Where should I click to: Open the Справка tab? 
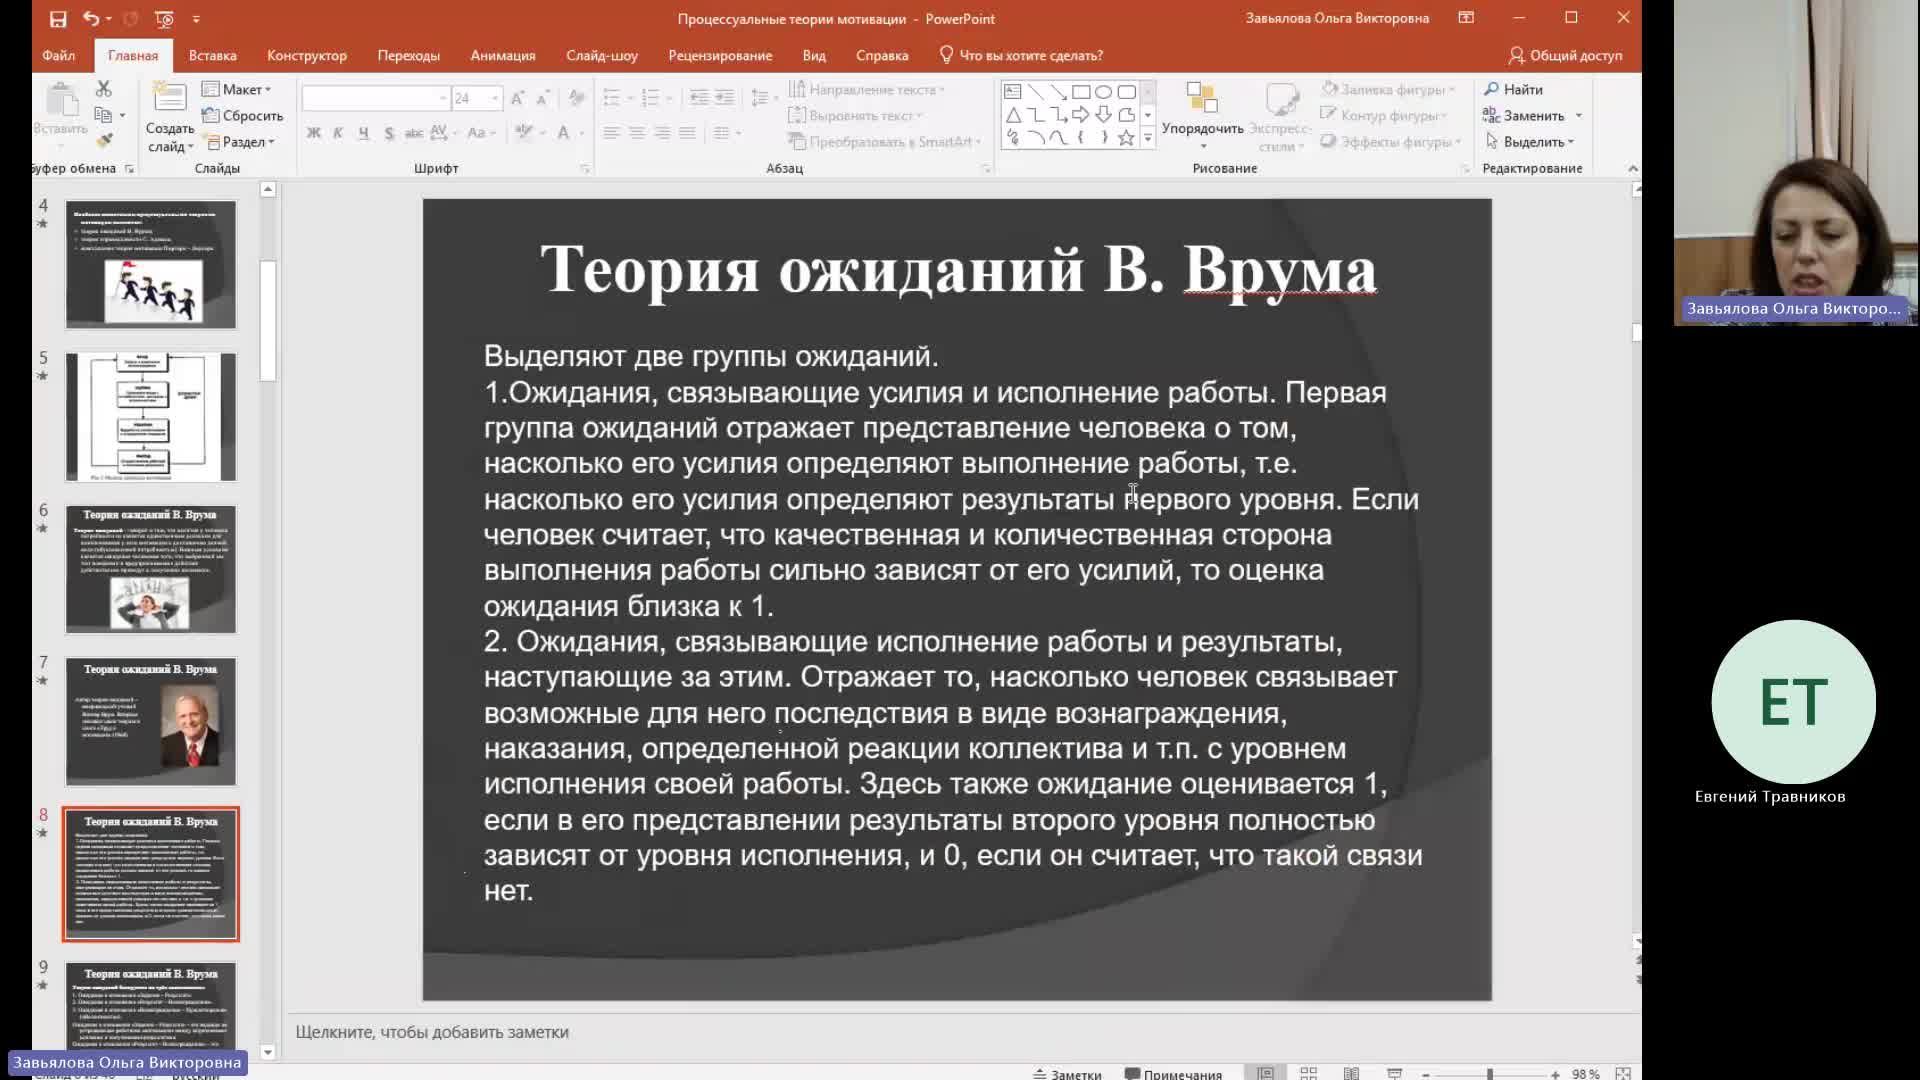[x=882, y=55]
